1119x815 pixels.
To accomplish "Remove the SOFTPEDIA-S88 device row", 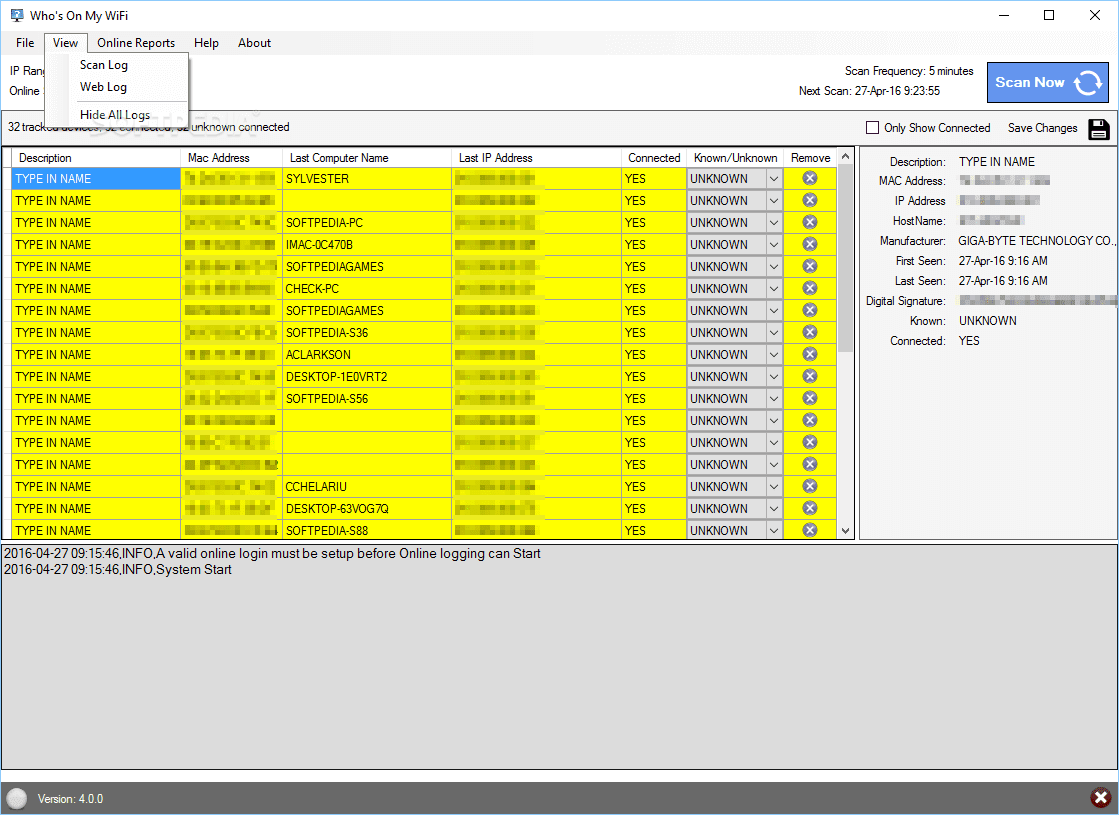I will pyautogui.click(x=809, y=530).
